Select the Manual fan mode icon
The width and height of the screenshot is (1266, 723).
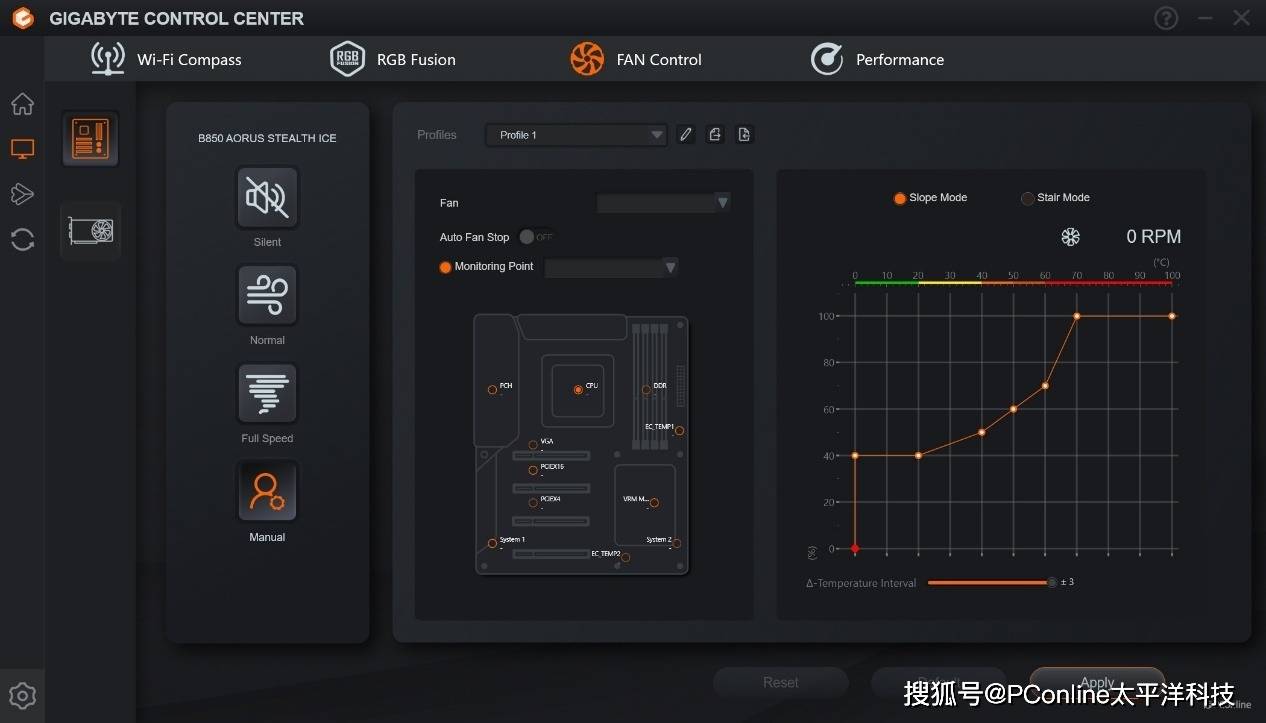[267, 491]
